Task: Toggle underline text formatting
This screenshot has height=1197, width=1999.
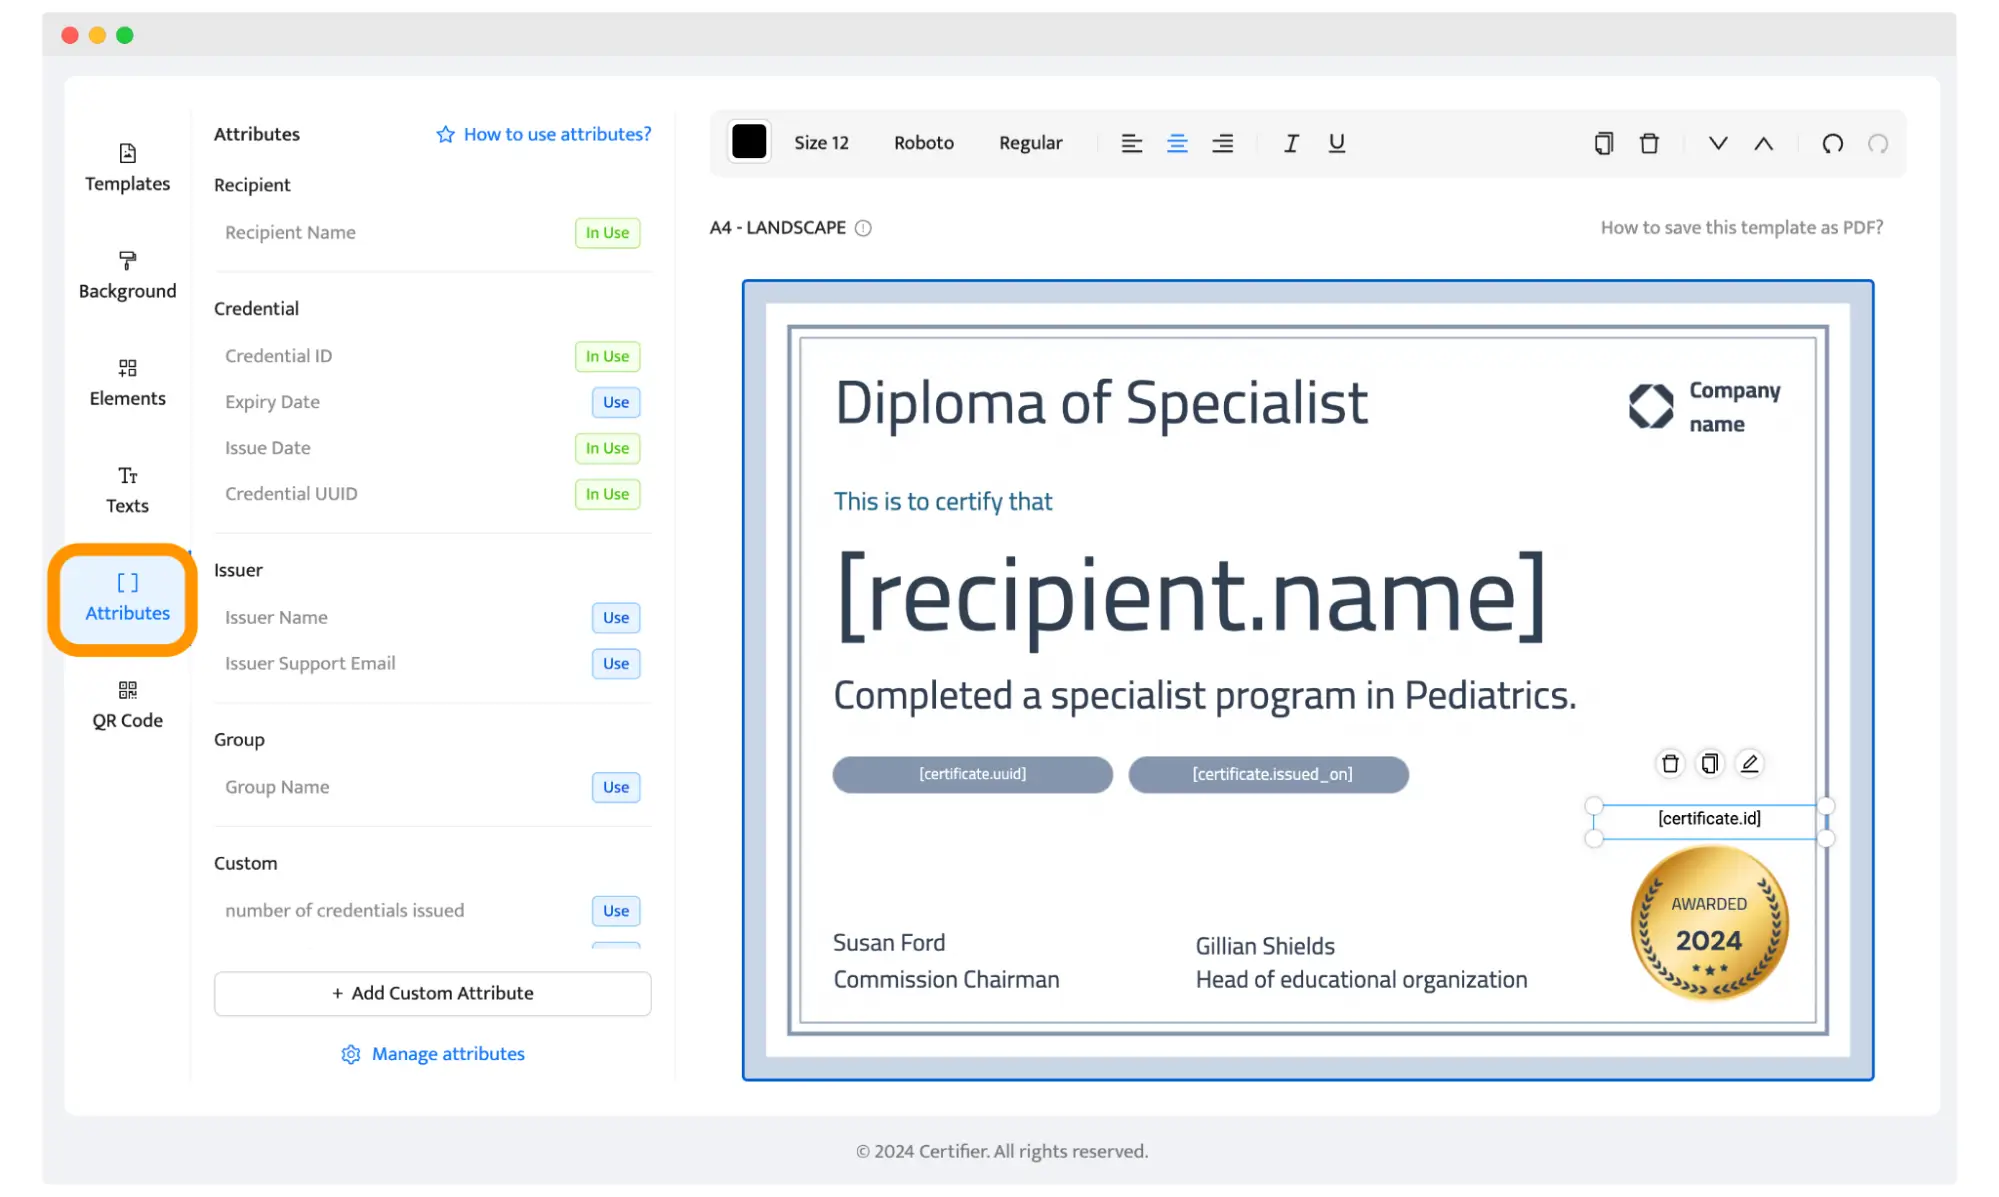Action: [x=1336, y=143]
